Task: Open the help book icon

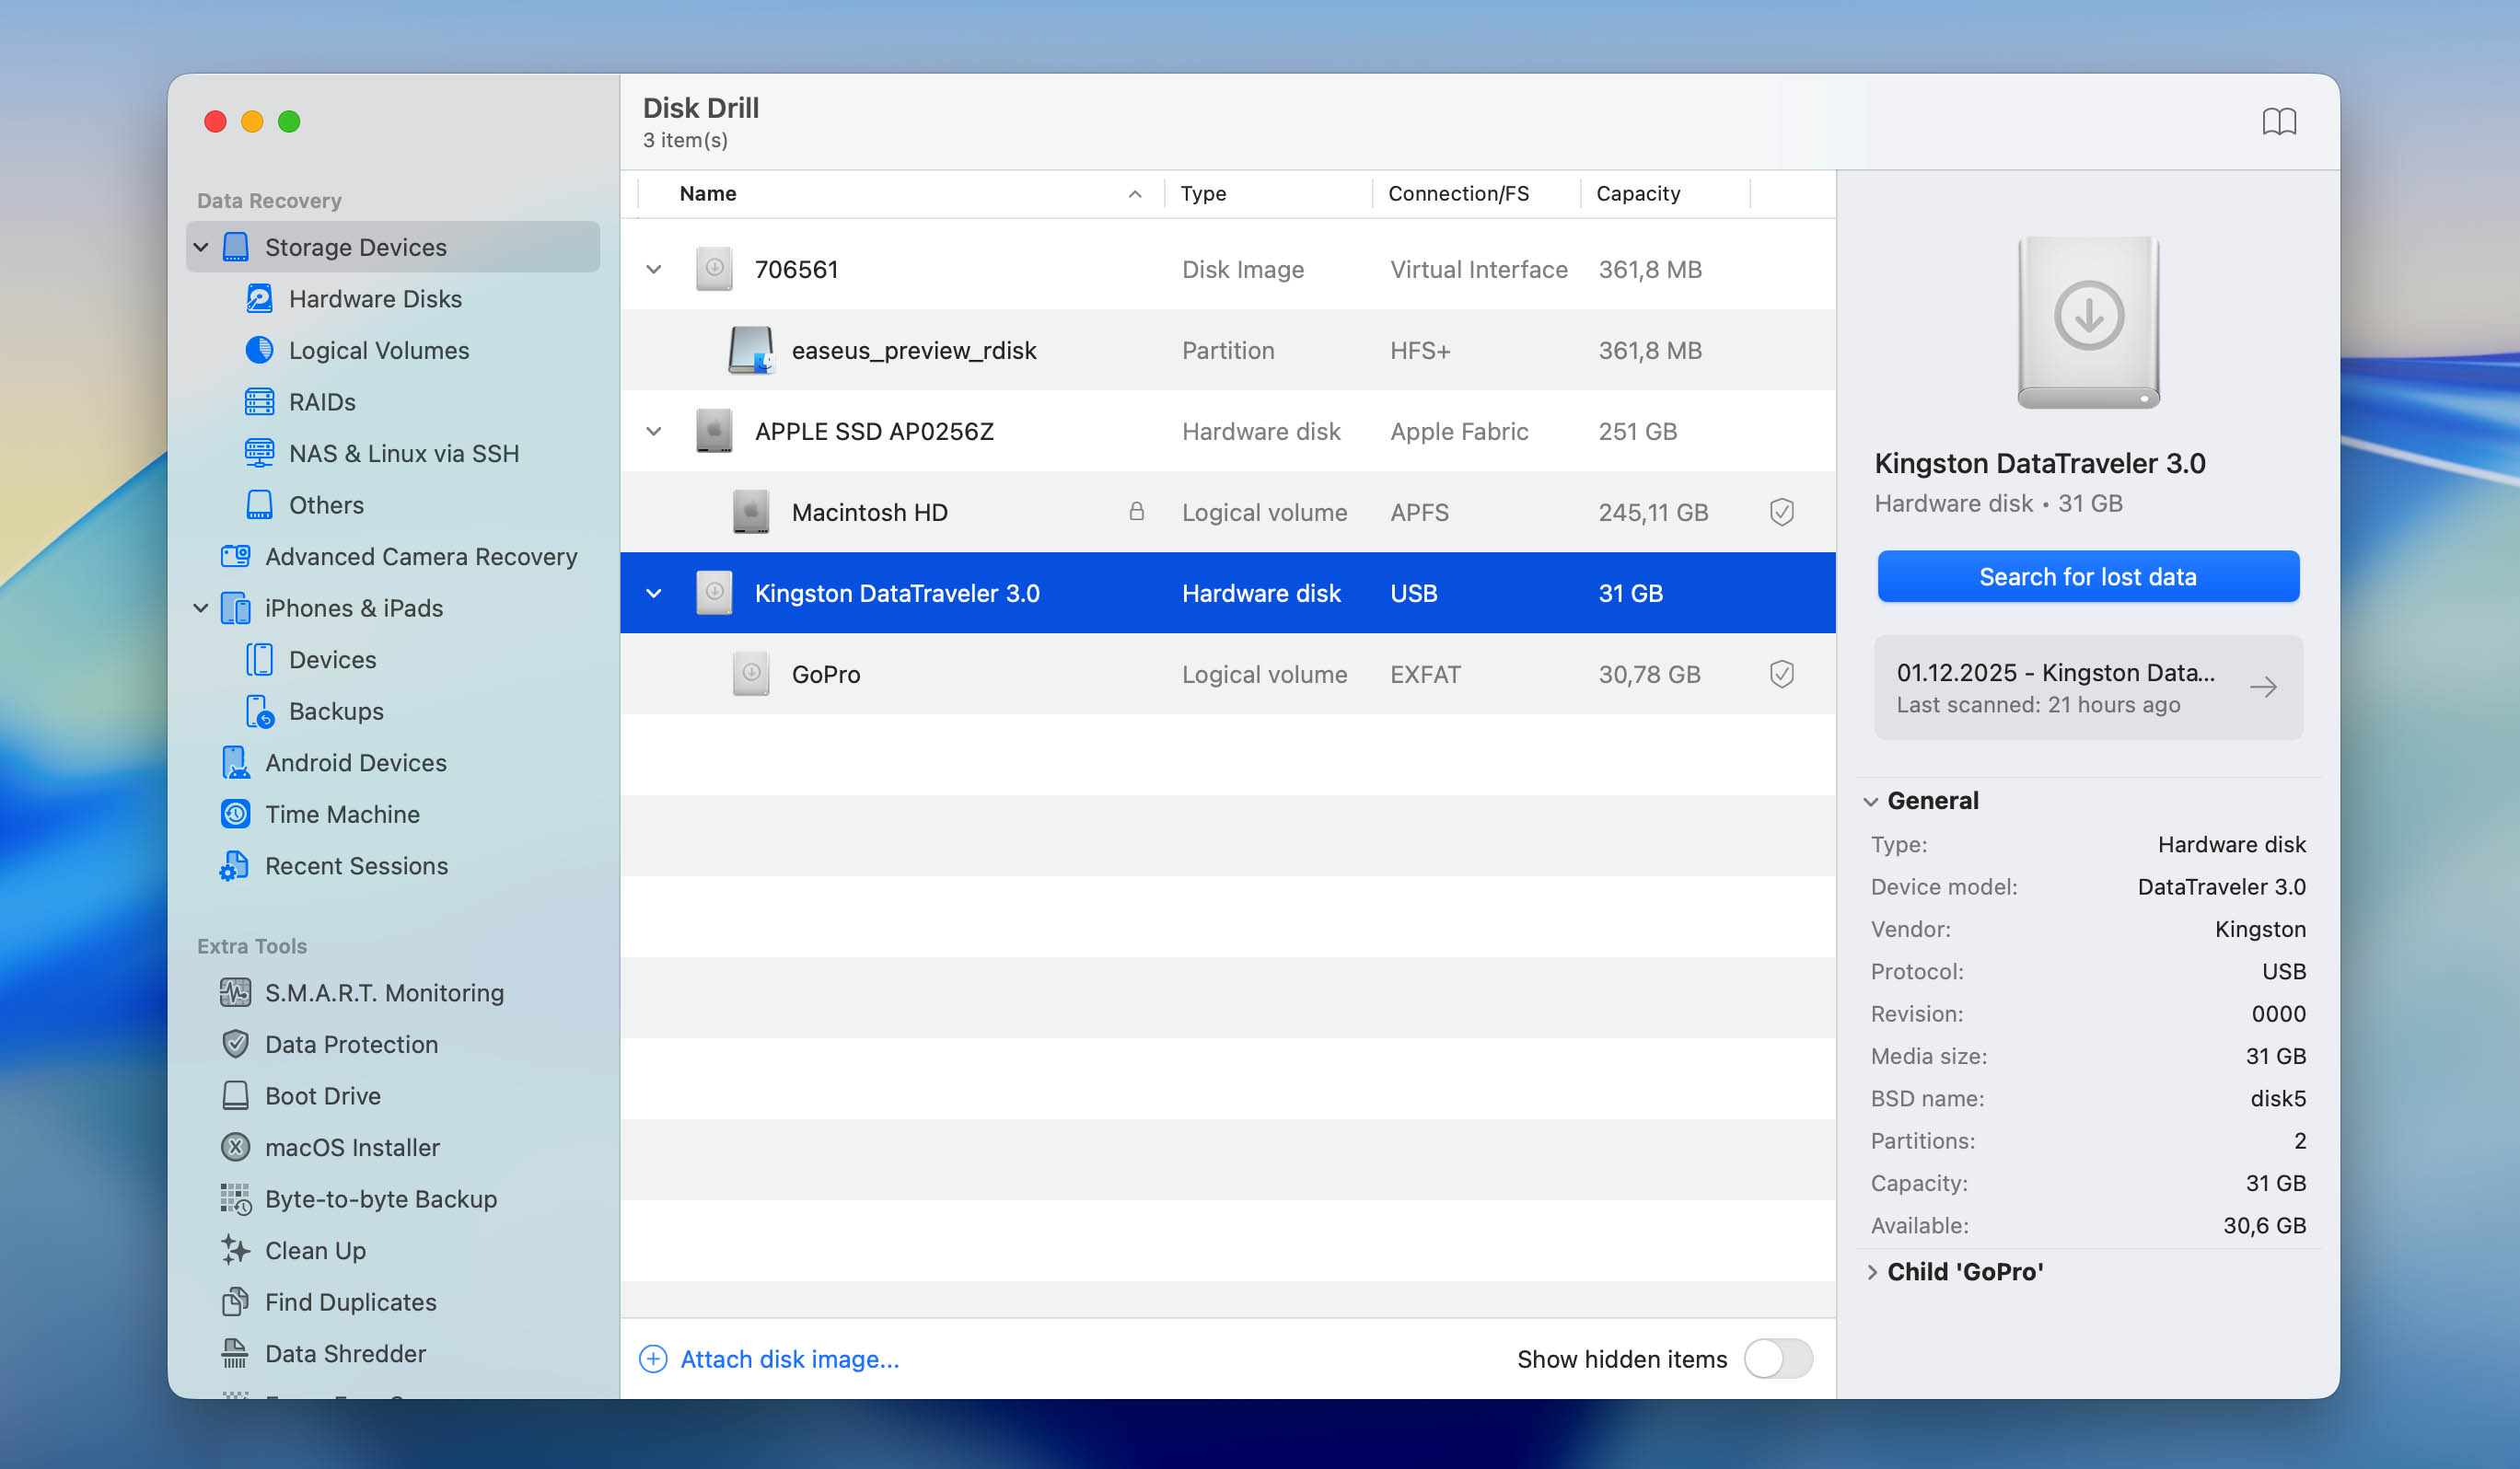Action: tap(2278, 122)
